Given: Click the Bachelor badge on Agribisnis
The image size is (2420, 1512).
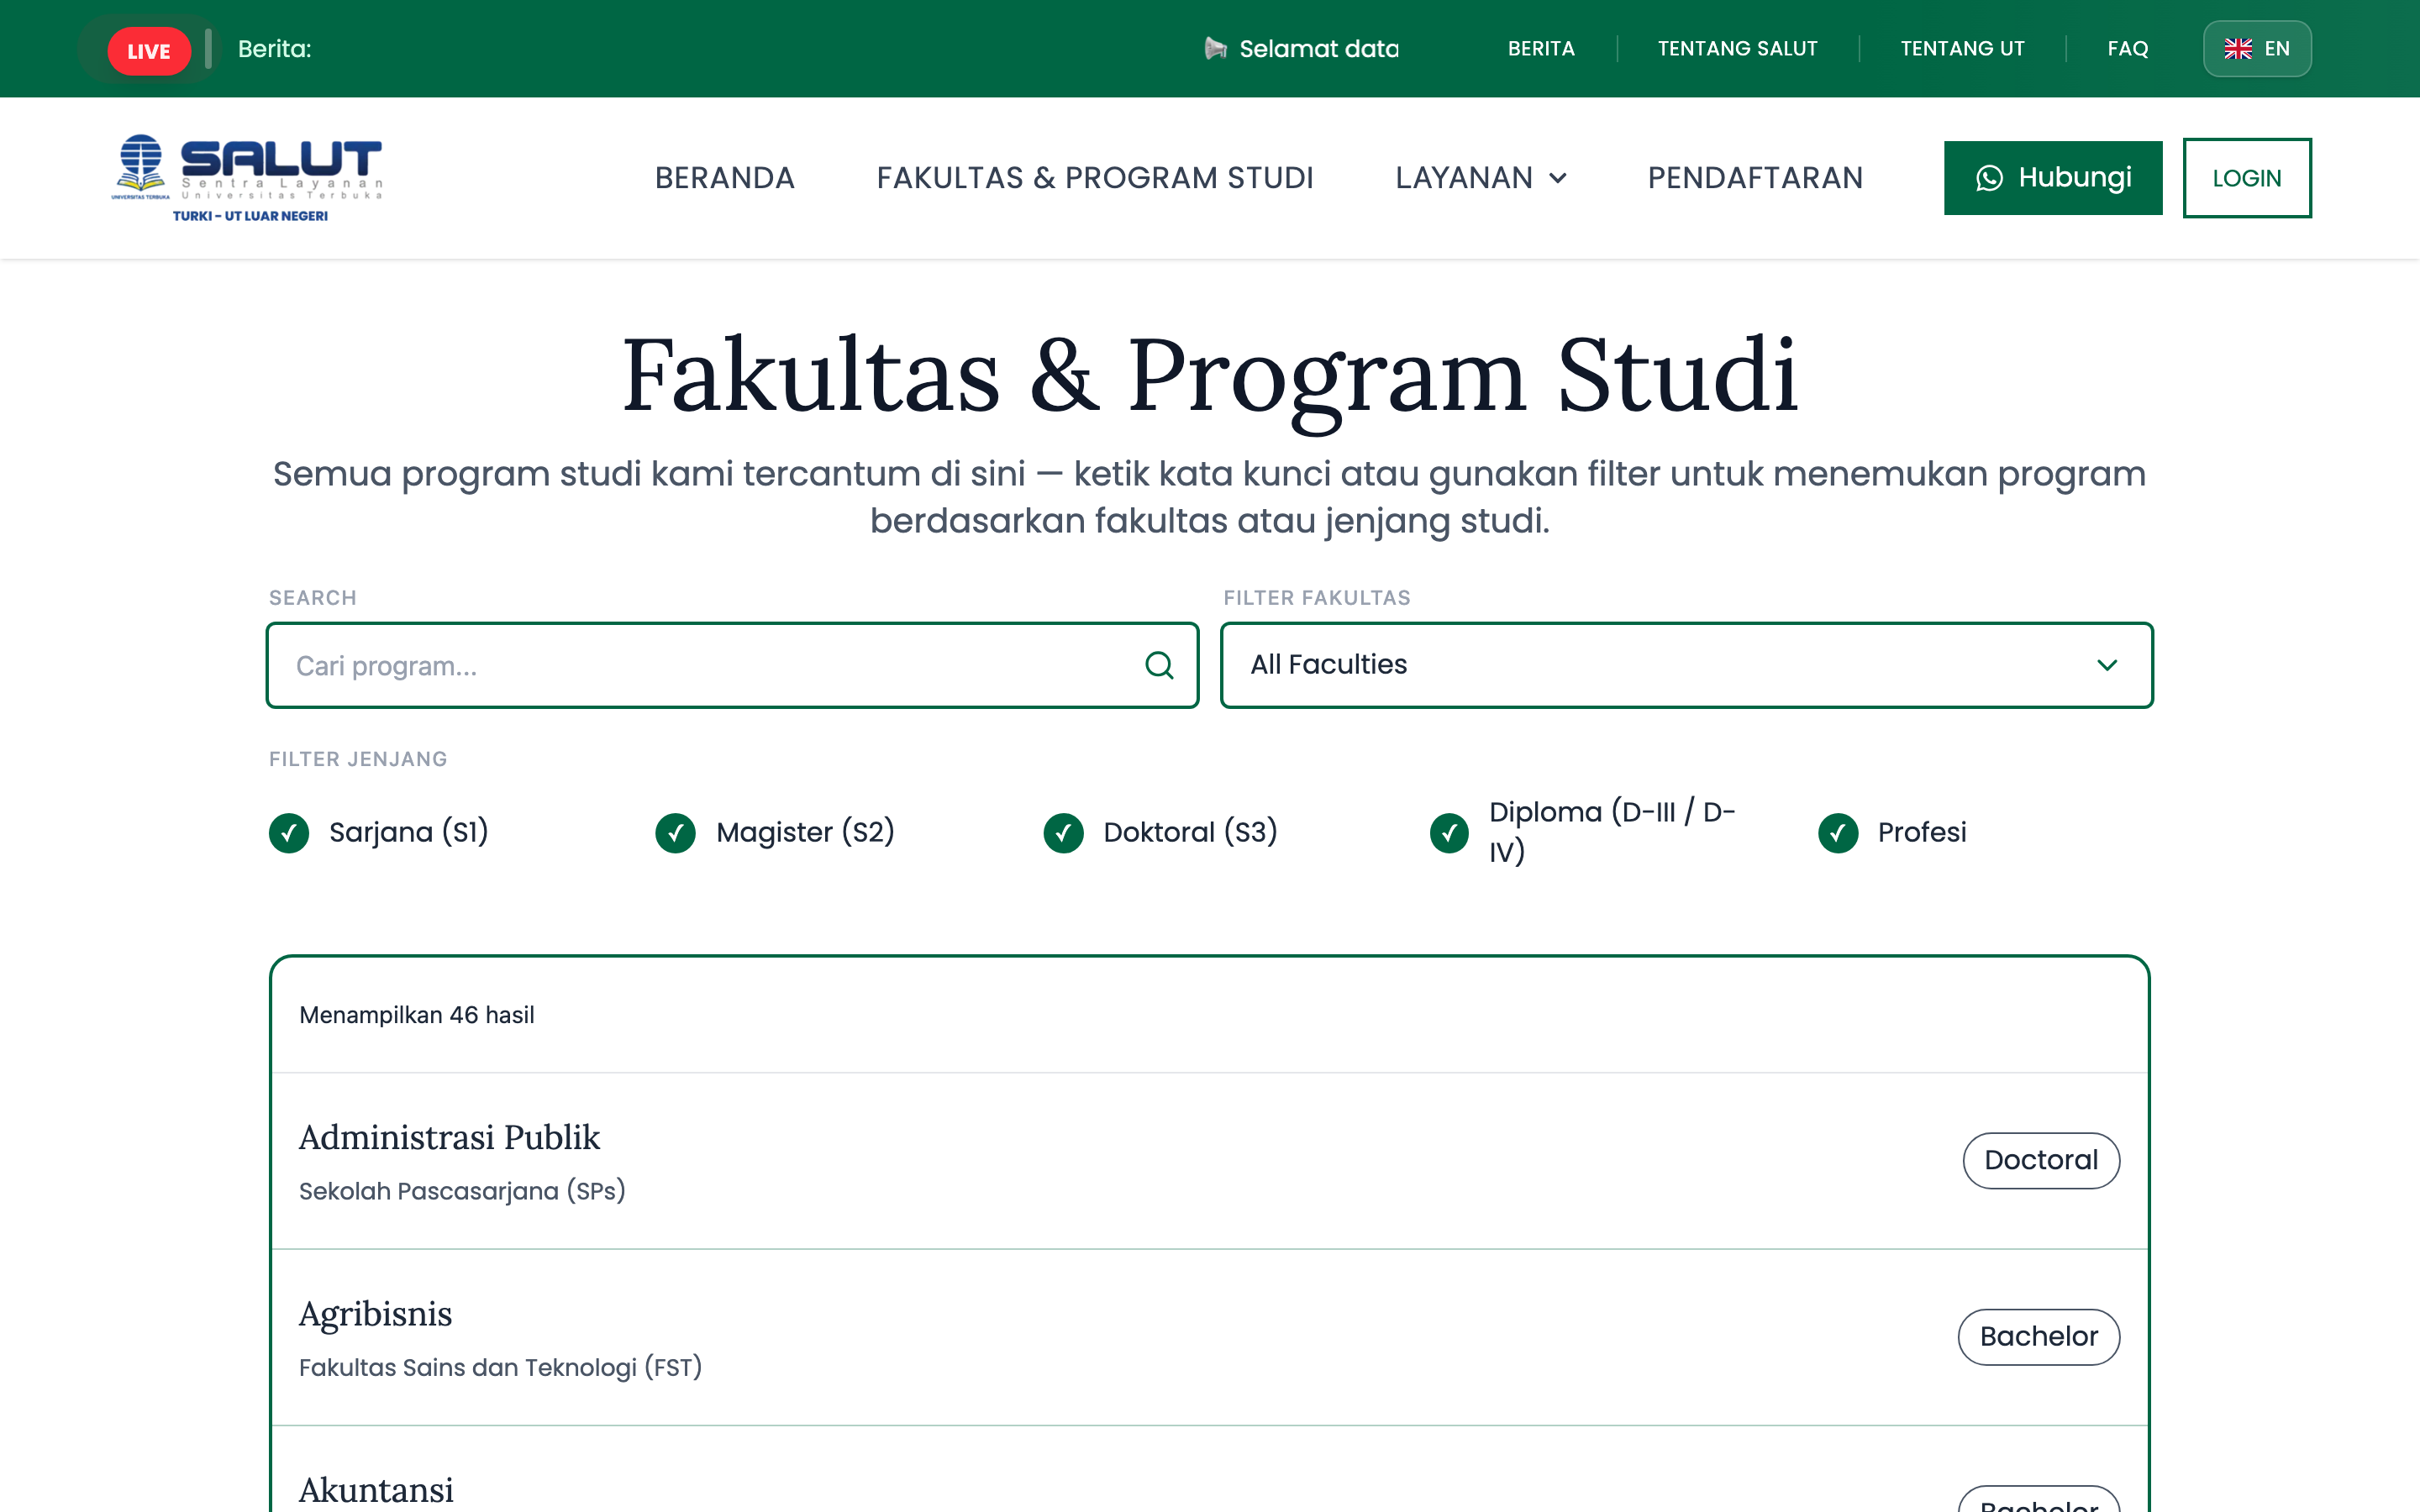Looking at the screenshot, I should (2038, 1336).
